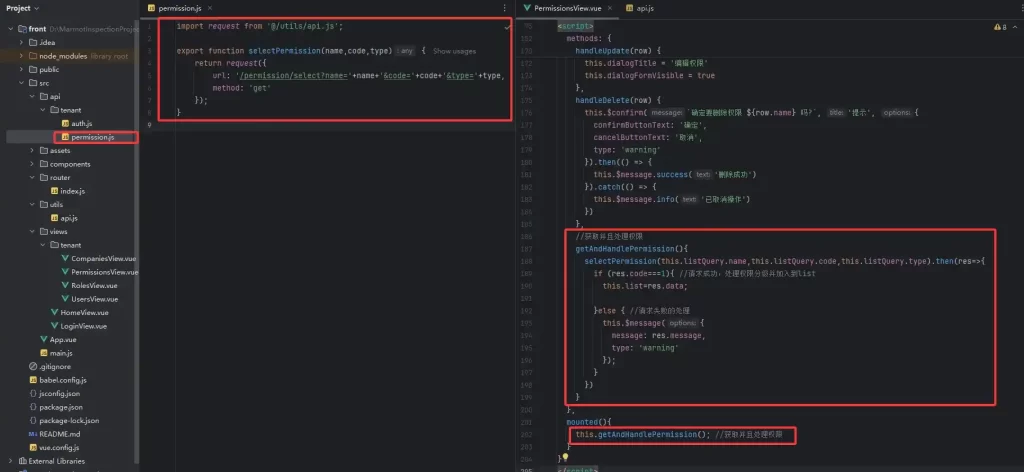Click the Show usages inlay hint
This screenshot has height=472, width=1024.
click(453, 50)
